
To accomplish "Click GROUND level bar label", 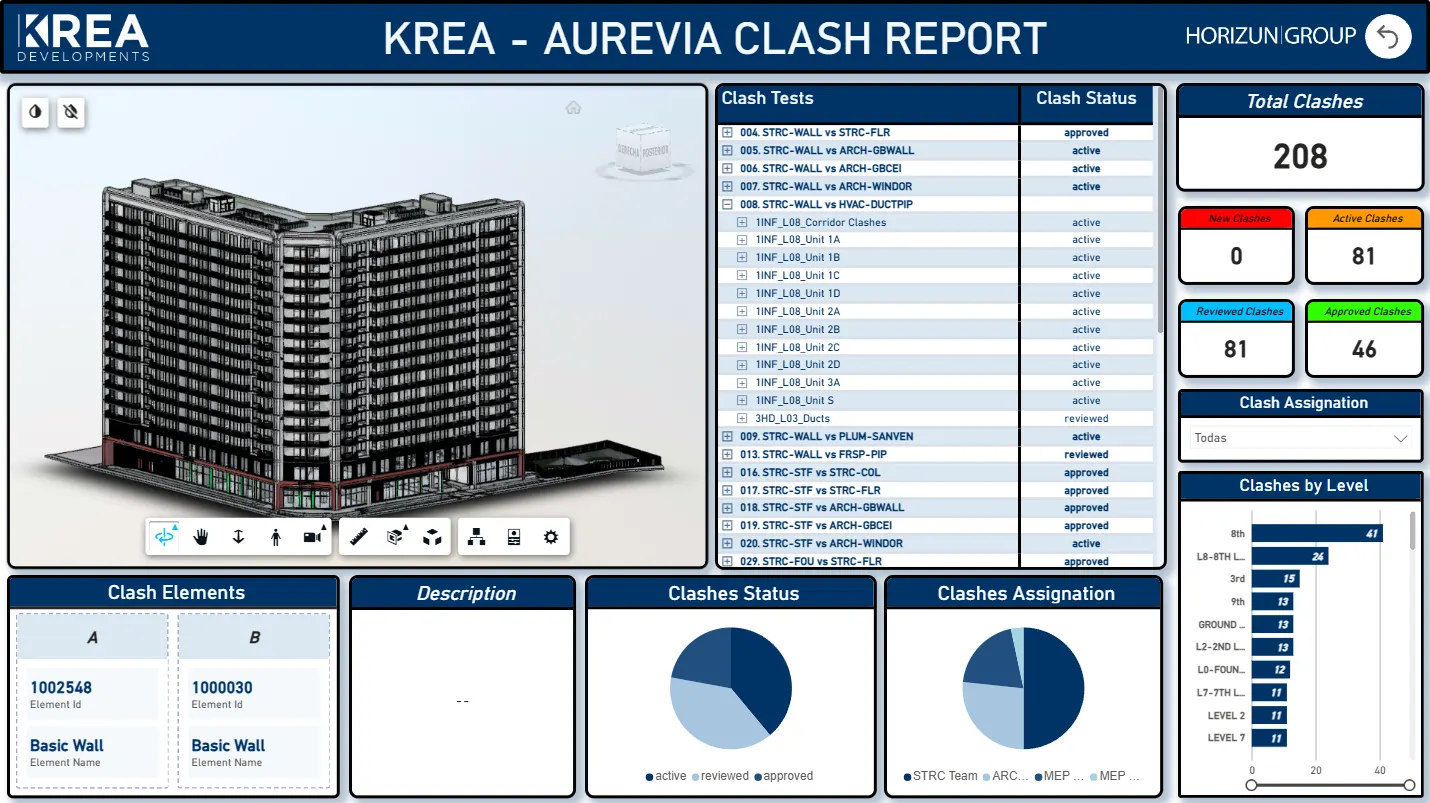I will (1221, 625).
